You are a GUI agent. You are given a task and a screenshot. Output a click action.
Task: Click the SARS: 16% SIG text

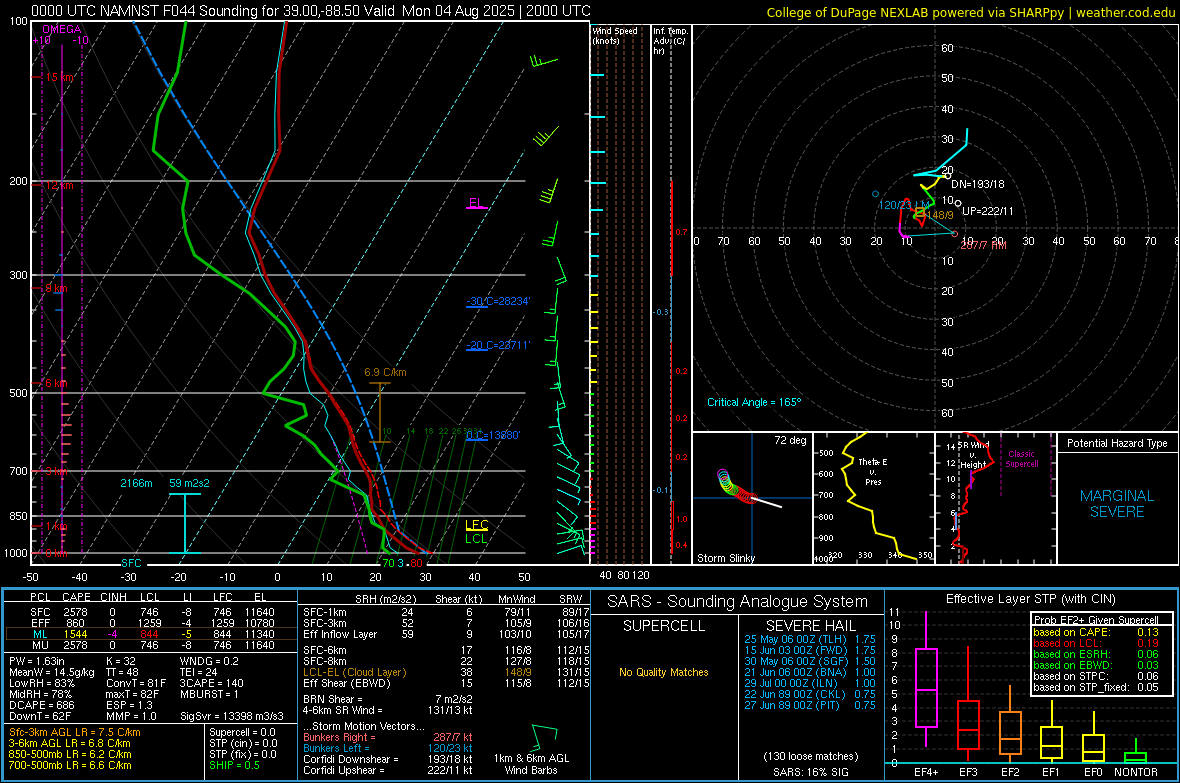(810, 772)
